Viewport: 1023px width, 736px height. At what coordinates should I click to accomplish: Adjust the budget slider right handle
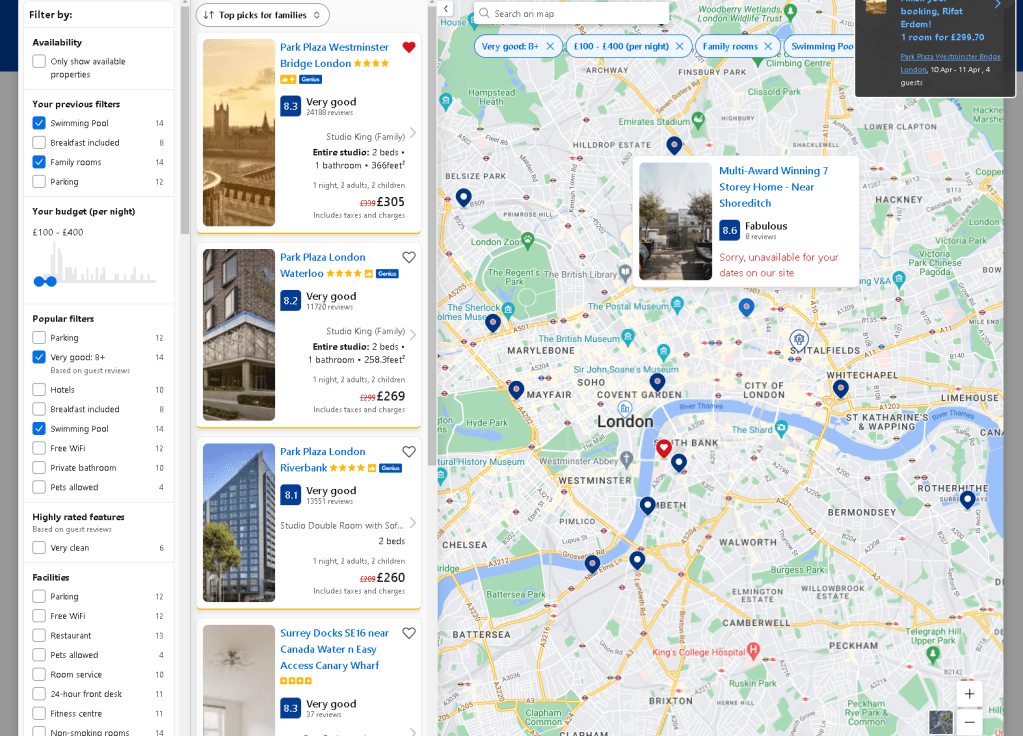pos(51,281)
